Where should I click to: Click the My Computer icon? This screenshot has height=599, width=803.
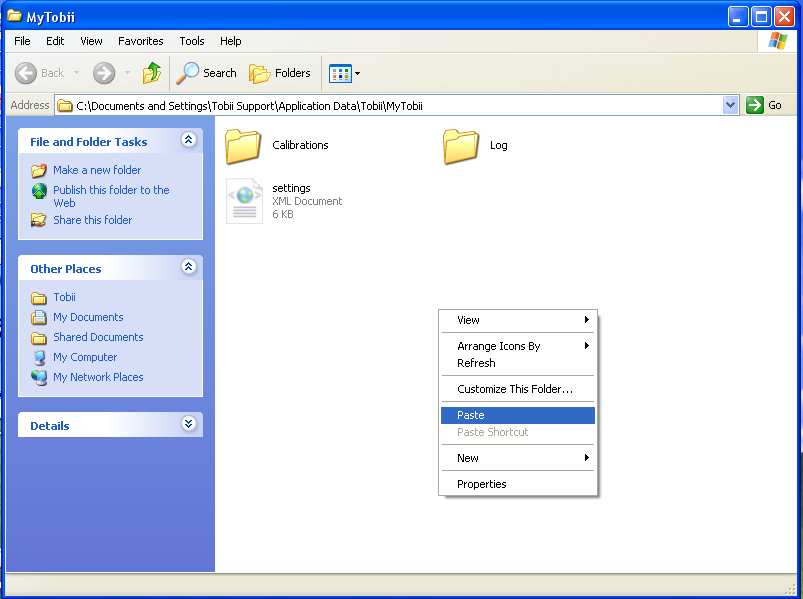(39, 357)
